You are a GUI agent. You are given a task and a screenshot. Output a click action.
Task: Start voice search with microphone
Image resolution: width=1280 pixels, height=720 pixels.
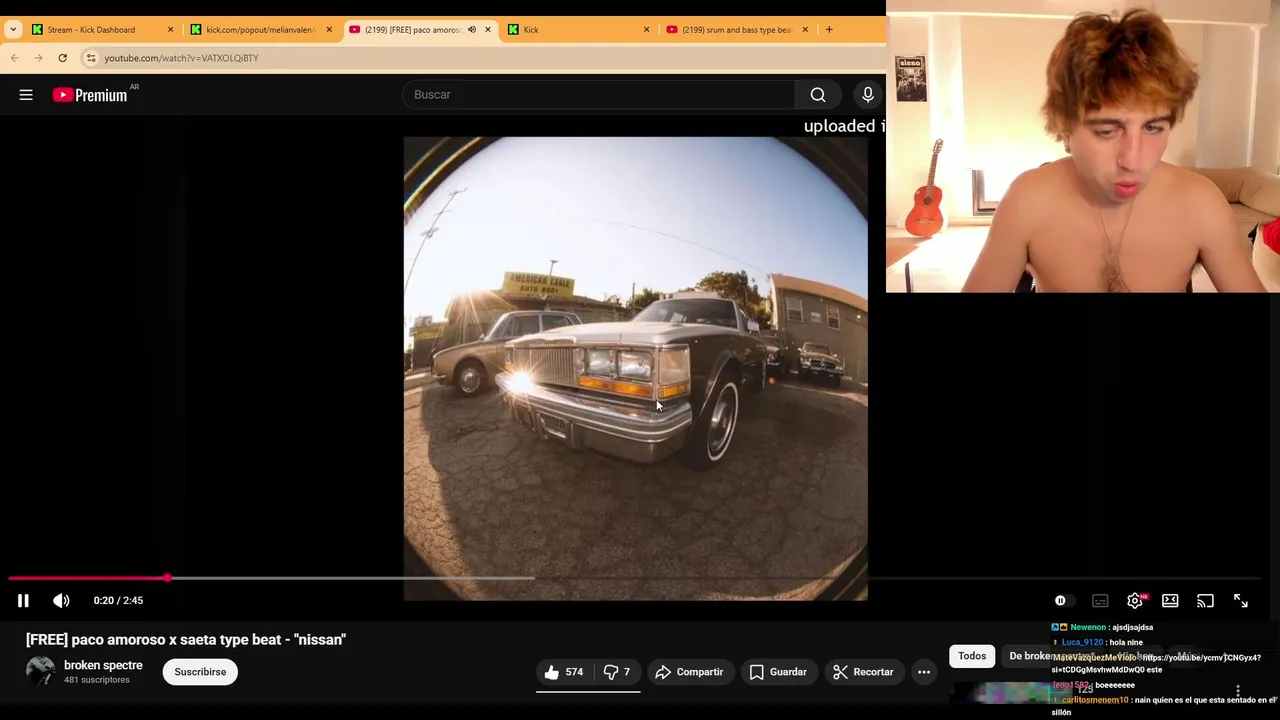point(868,95)
